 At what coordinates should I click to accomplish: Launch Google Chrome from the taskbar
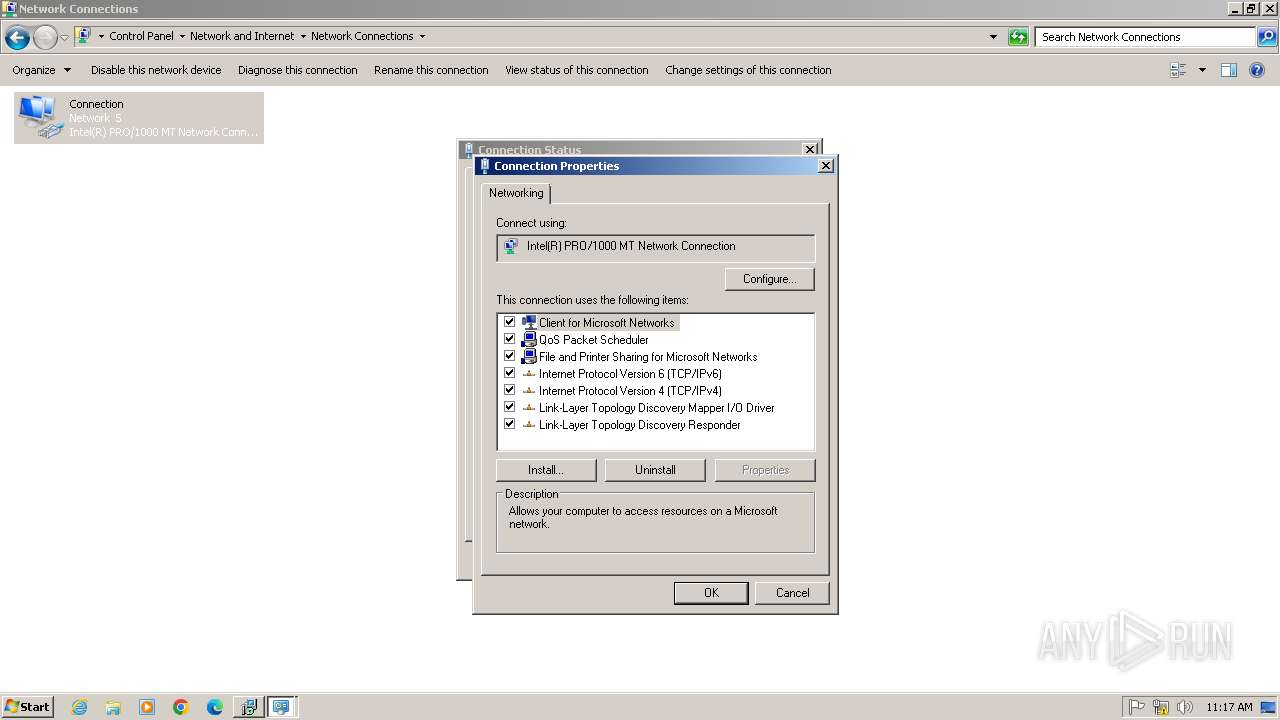click(x=181, y=707)
